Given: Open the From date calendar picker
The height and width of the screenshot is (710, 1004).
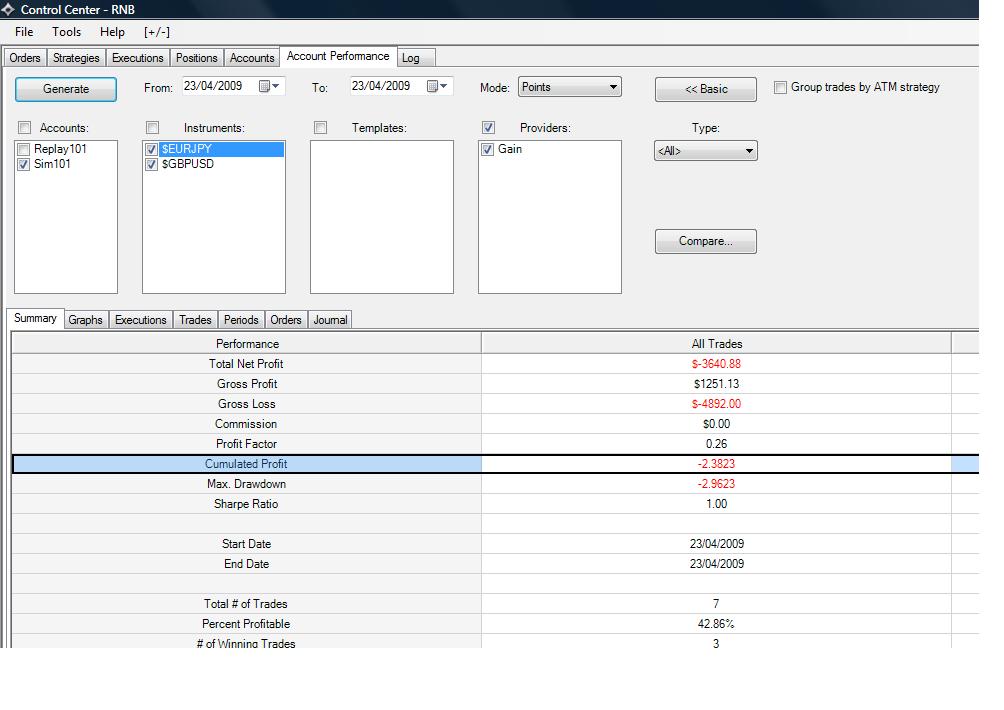Looking at the screenshot, I should click(x=269, y=86).
